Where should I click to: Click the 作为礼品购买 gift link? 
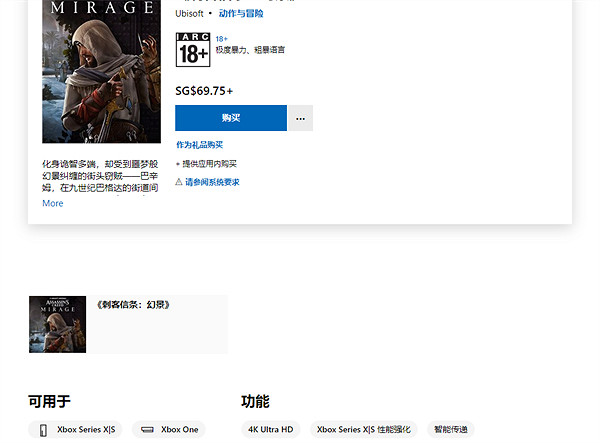tap(199, 145)
